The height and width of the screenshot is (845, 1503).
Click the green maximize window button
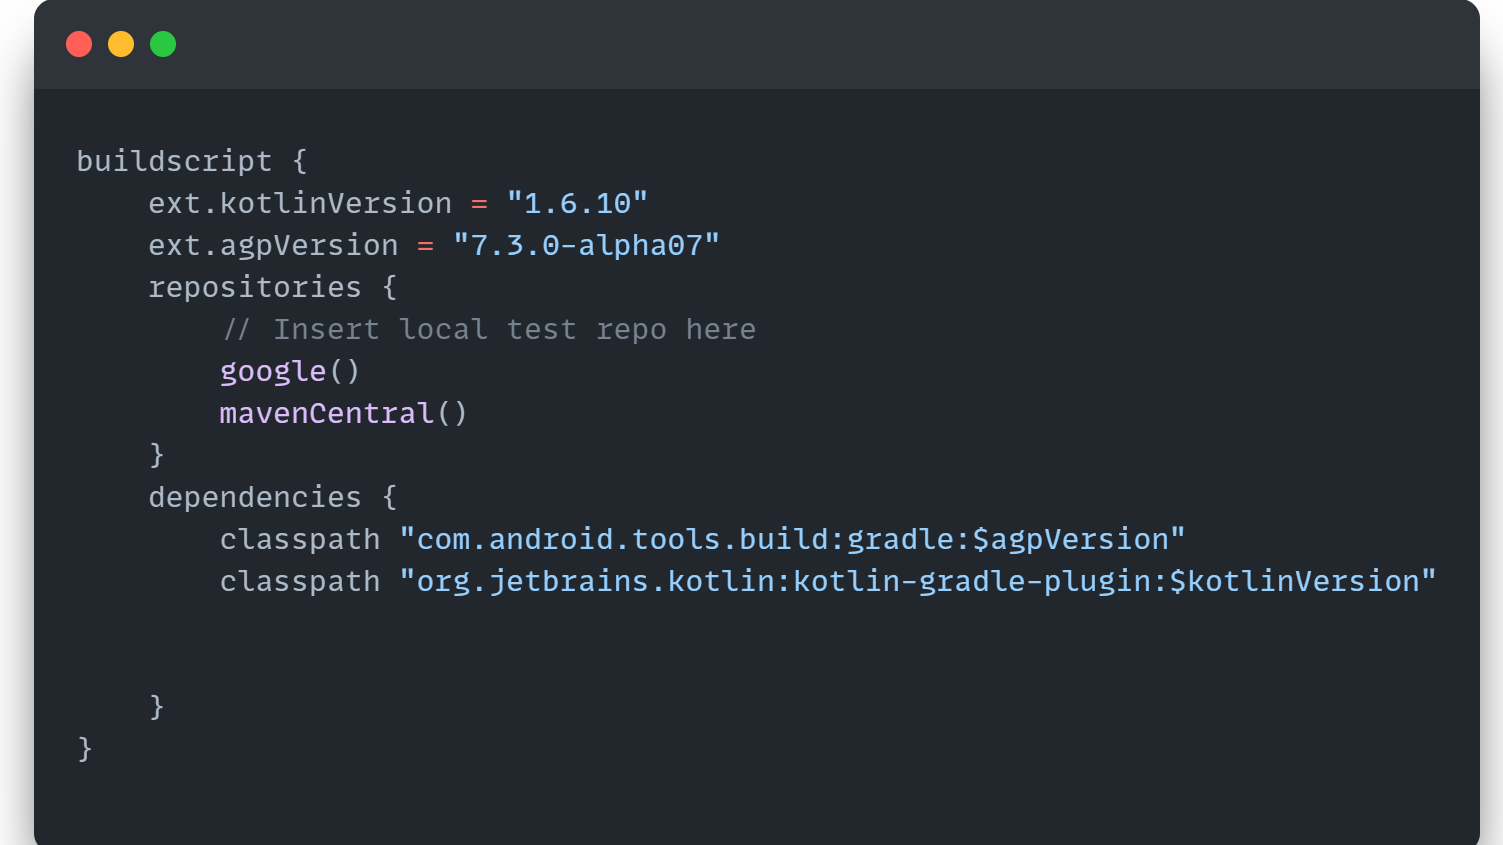[x=163, y=44]
